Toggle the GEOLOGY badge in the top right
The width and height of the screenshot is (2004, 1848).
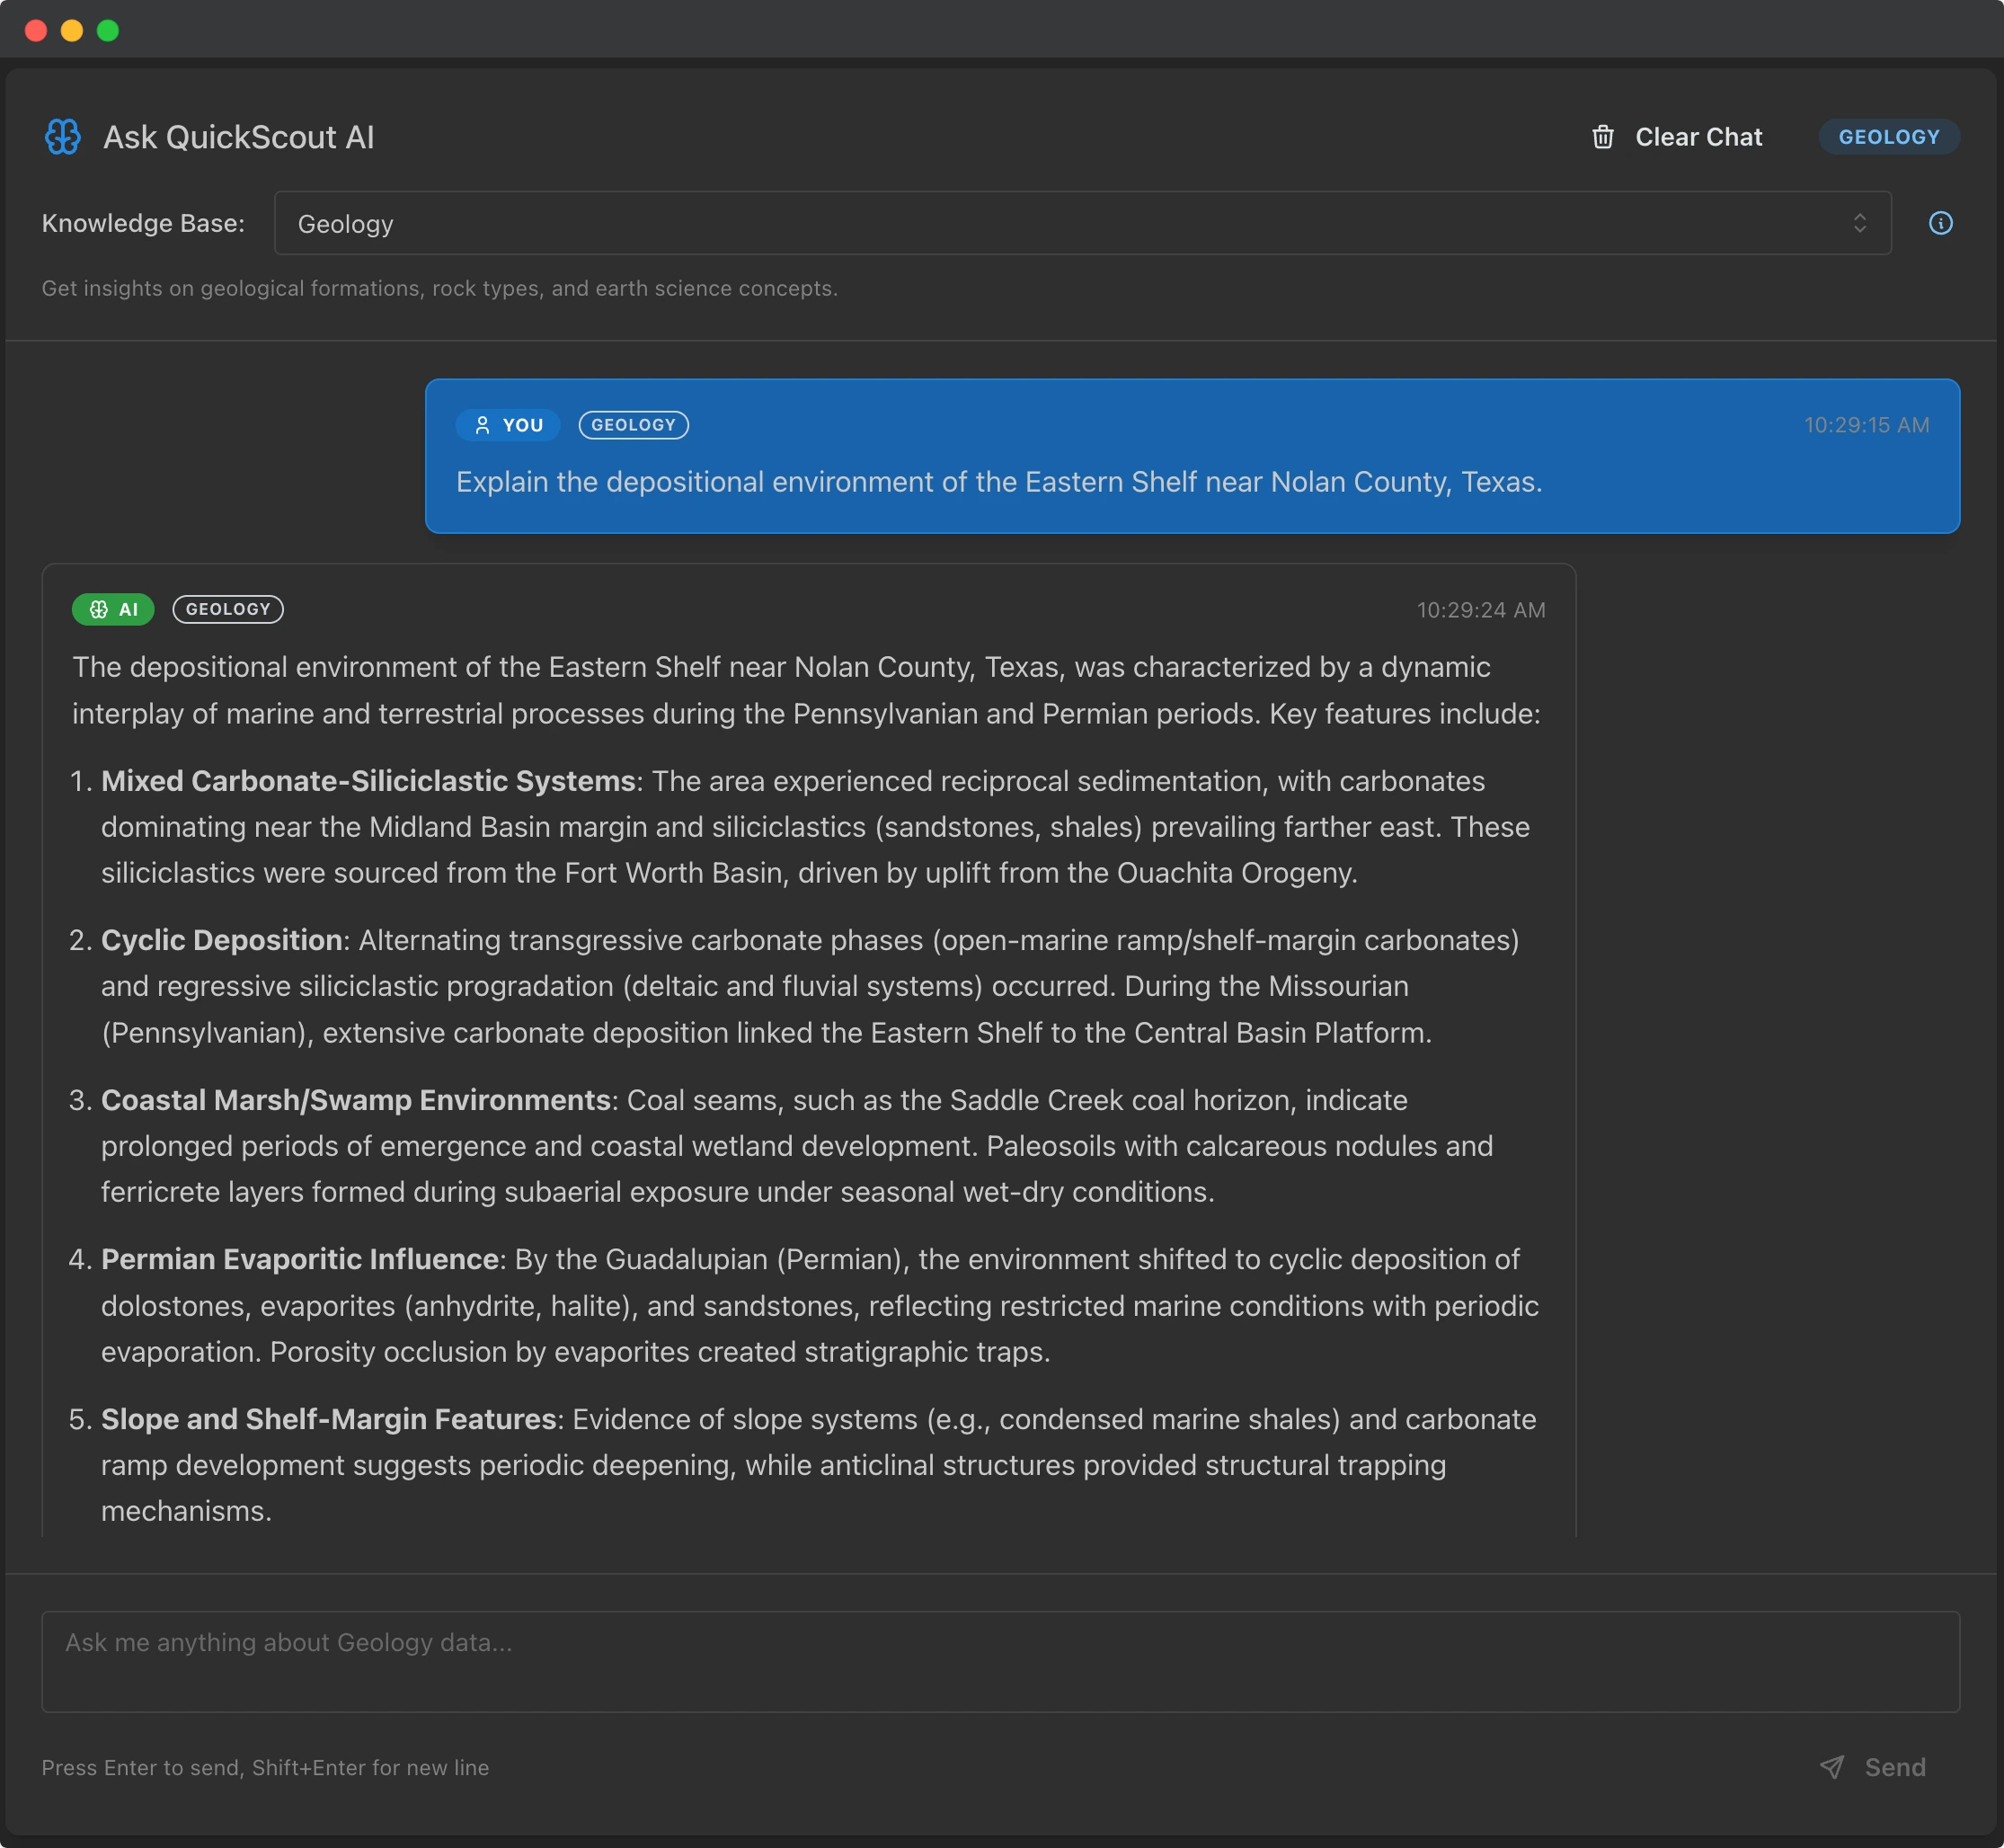pyautogui.click(x=1888, y=136)
